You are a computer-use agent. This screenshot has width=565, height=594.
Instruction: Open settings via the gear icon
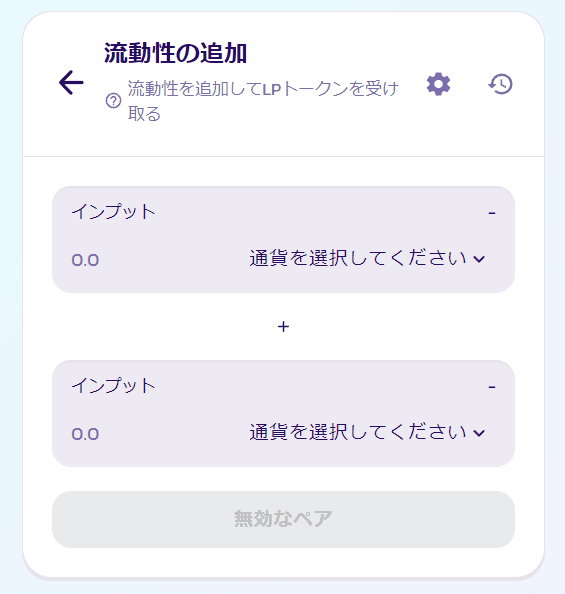pos(438,84)
